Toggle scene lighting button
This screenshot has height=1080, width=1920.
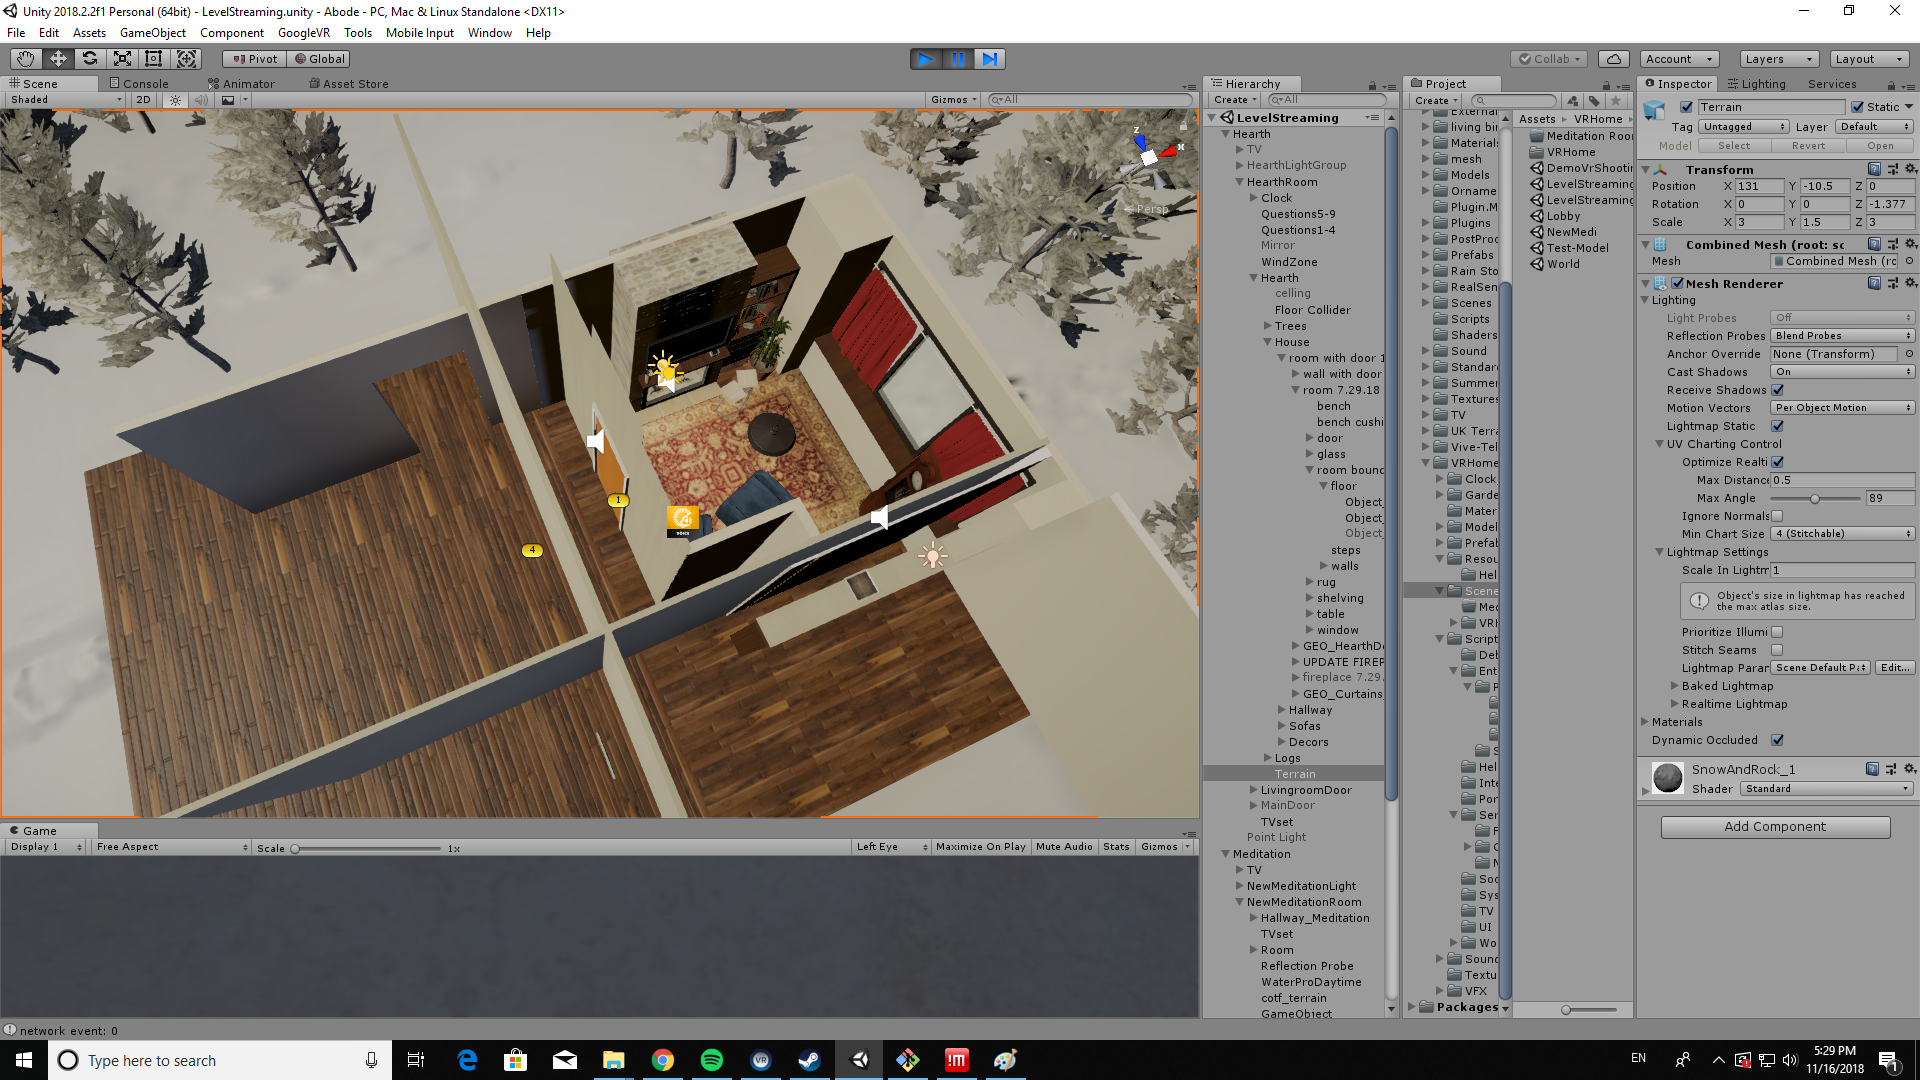175,100
